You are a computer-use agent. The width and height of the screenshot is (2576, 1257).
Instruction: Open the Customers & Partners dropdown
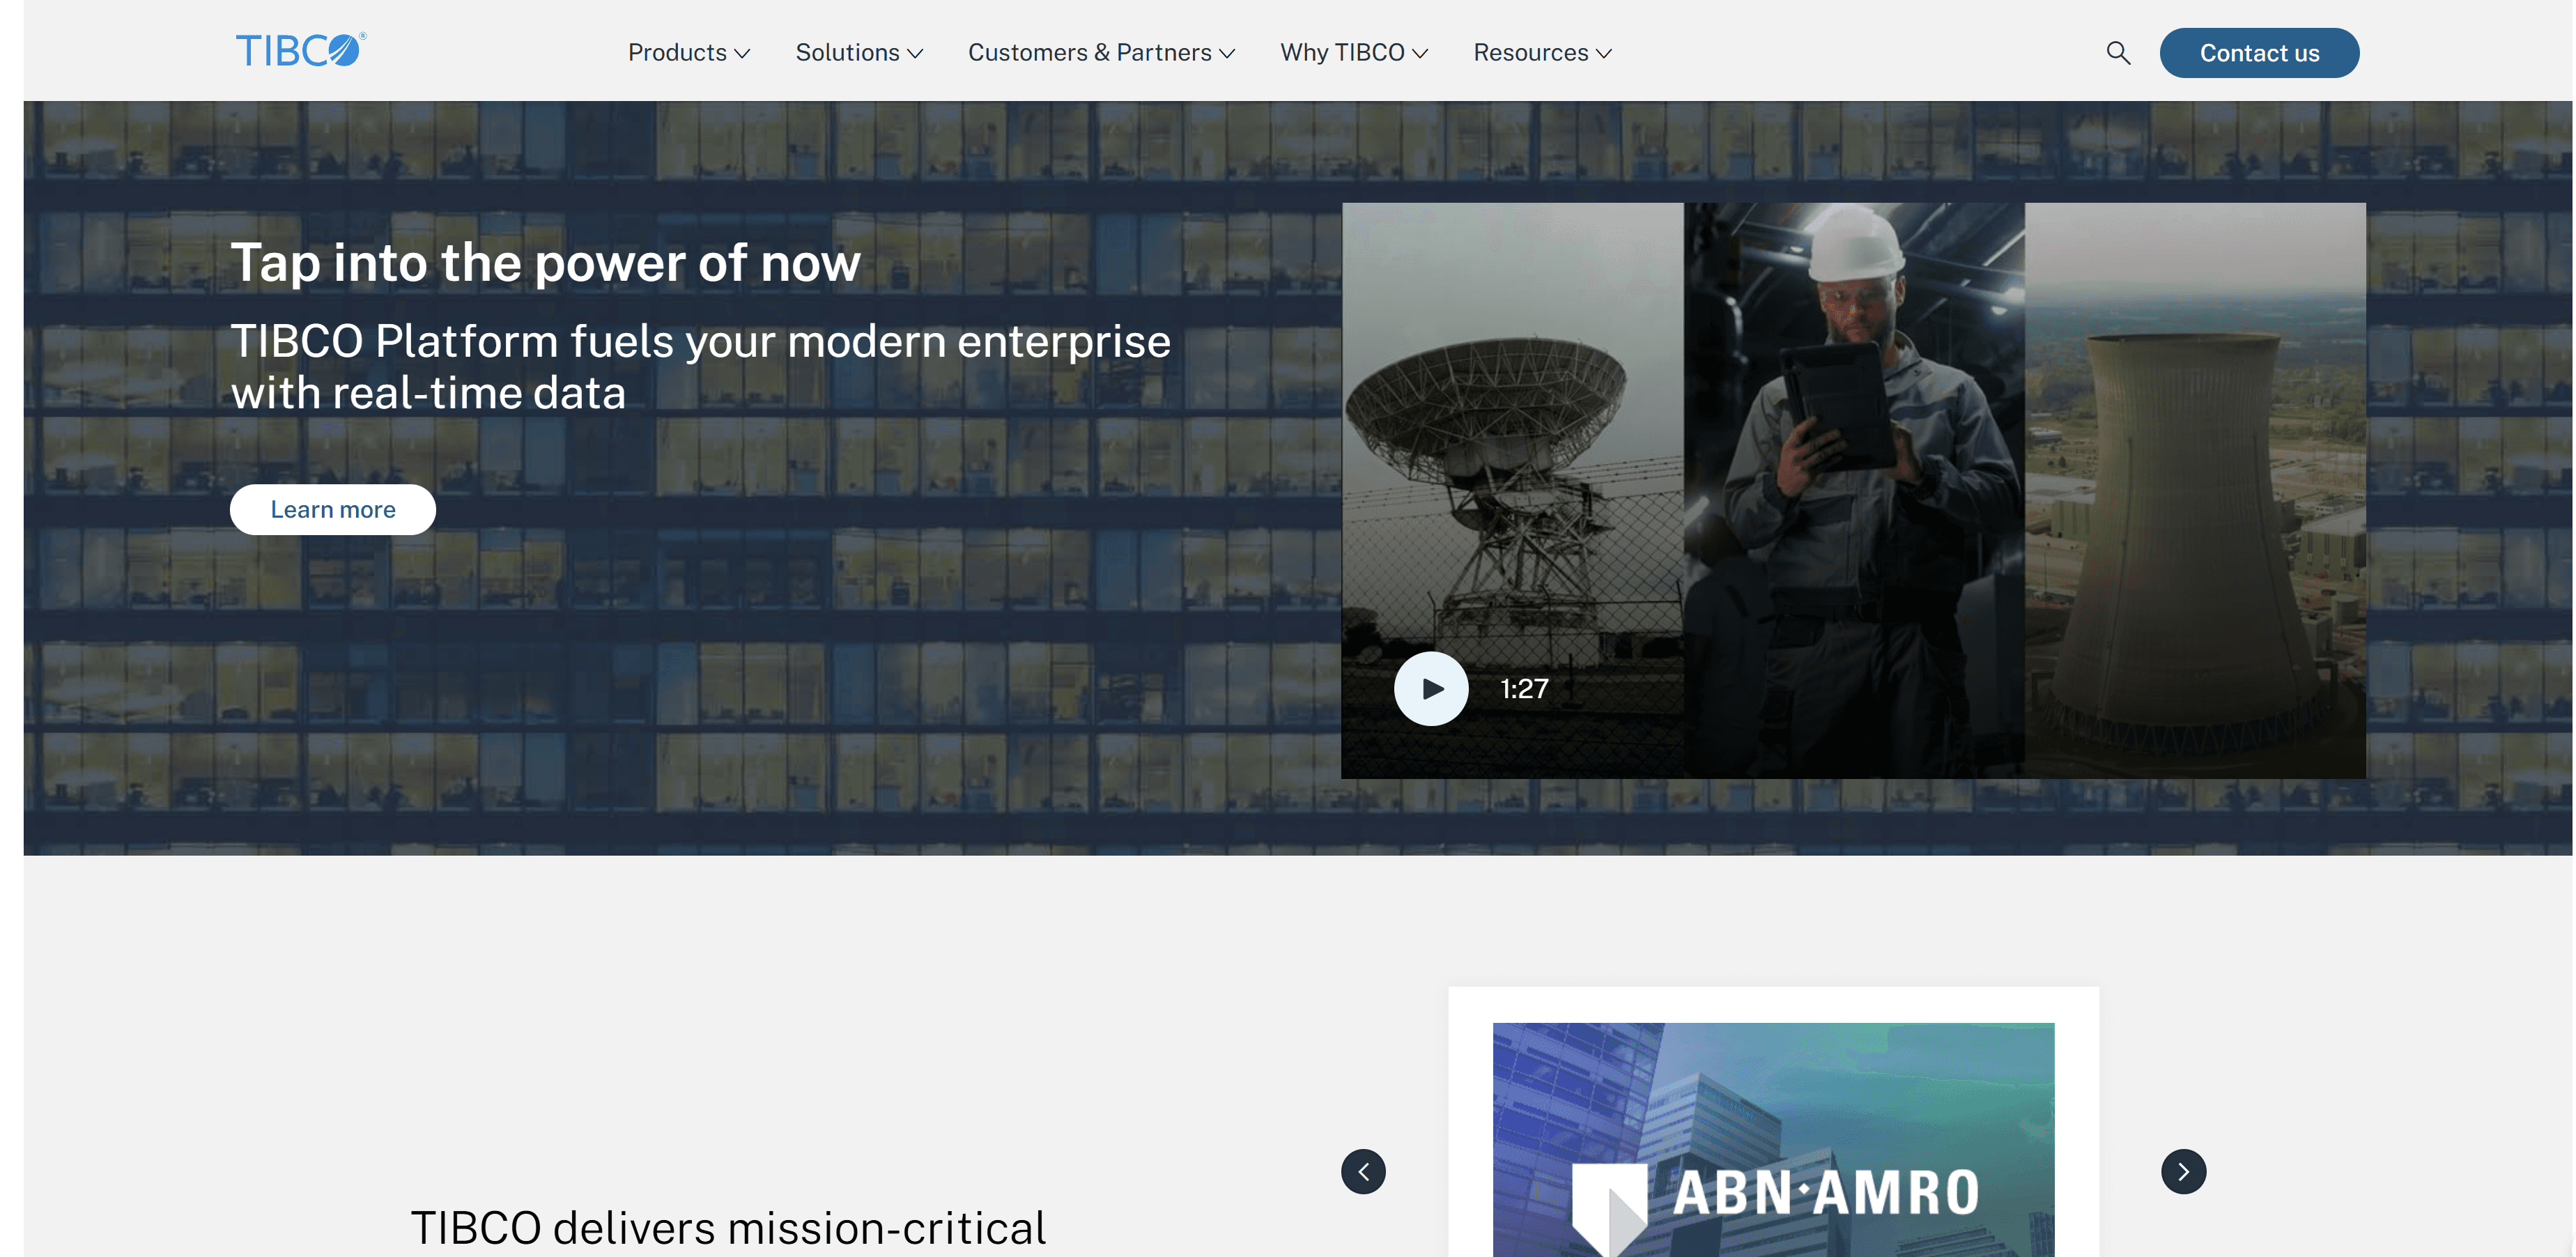1101,53
